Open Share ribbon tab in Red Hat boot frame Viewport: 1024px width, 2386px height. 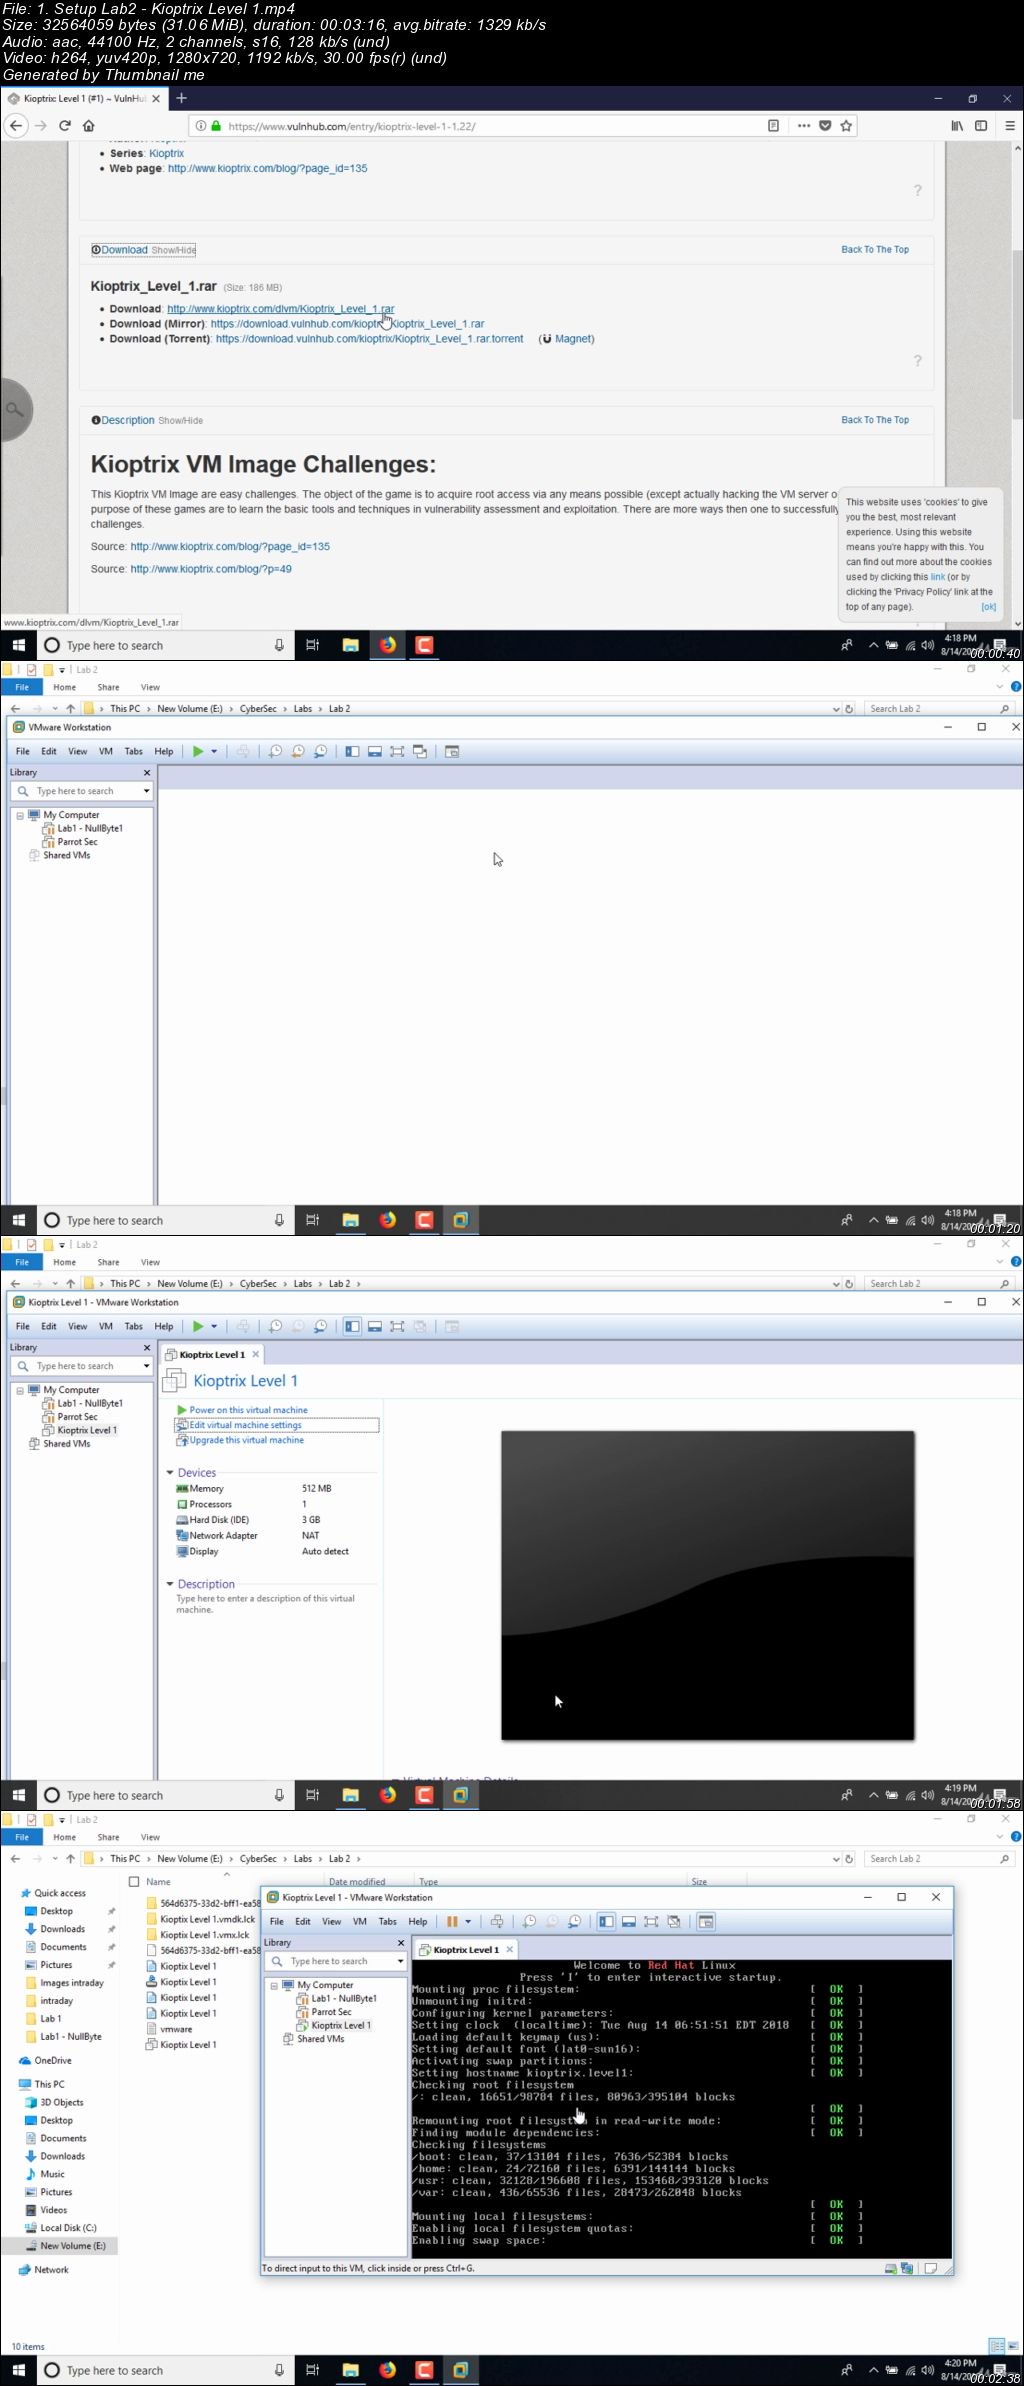click(108, 1837)
